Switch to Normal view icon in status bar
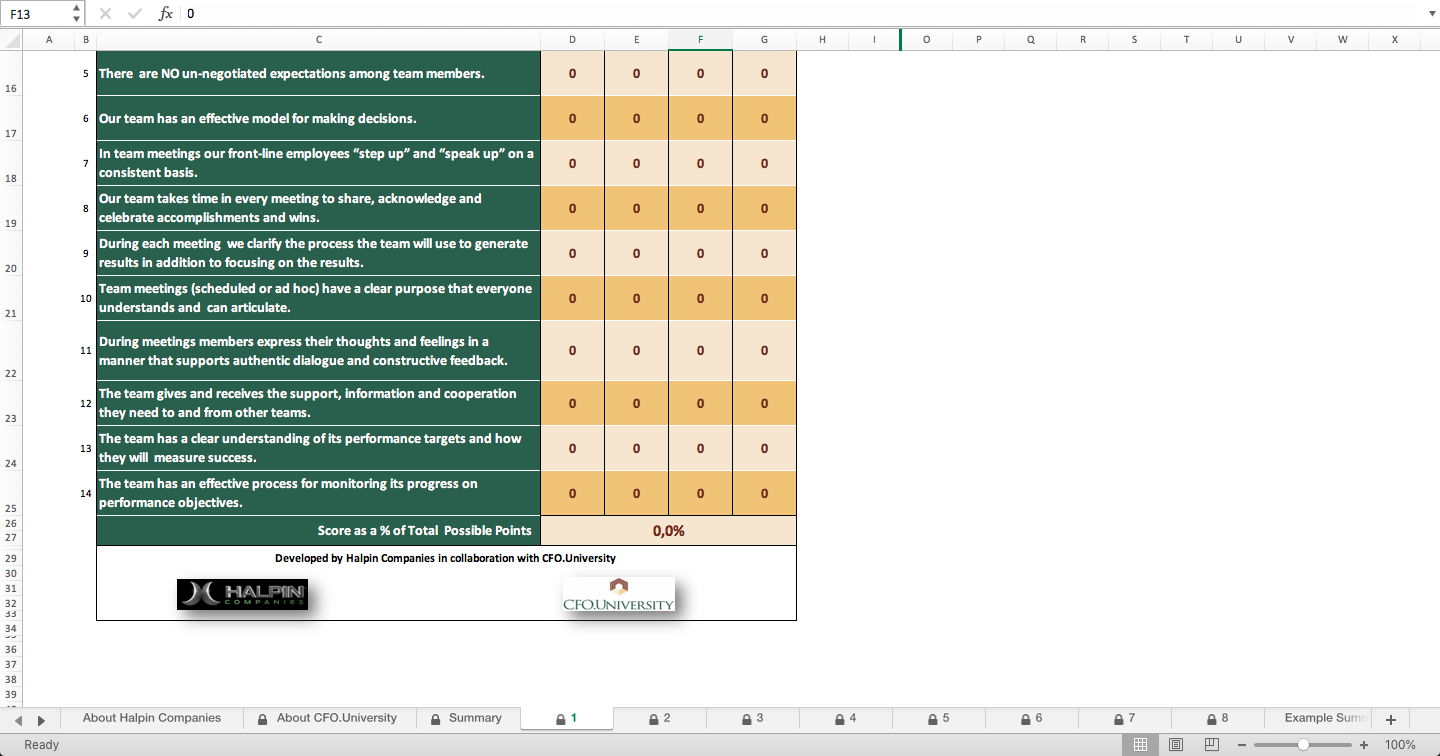The width and height of the screenshot is (1440, 756). [x=1140, y=745]
